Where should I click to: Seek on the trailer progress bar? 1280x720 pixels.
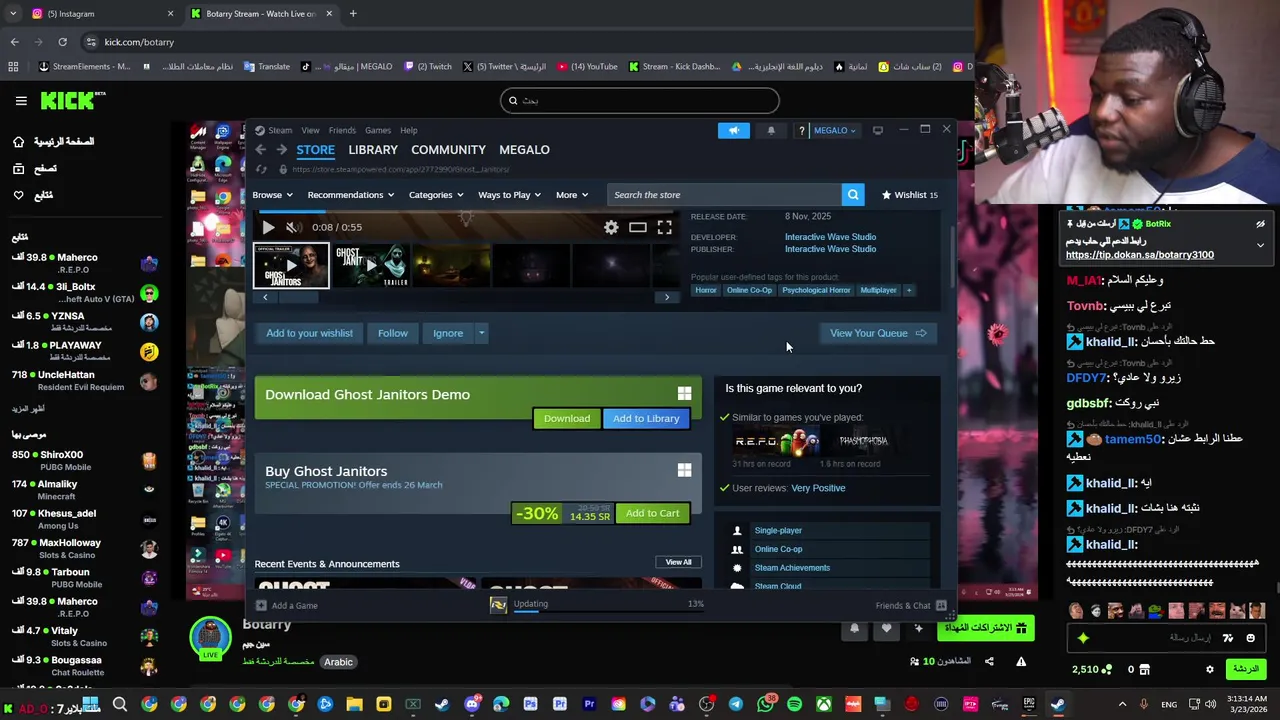467,212
